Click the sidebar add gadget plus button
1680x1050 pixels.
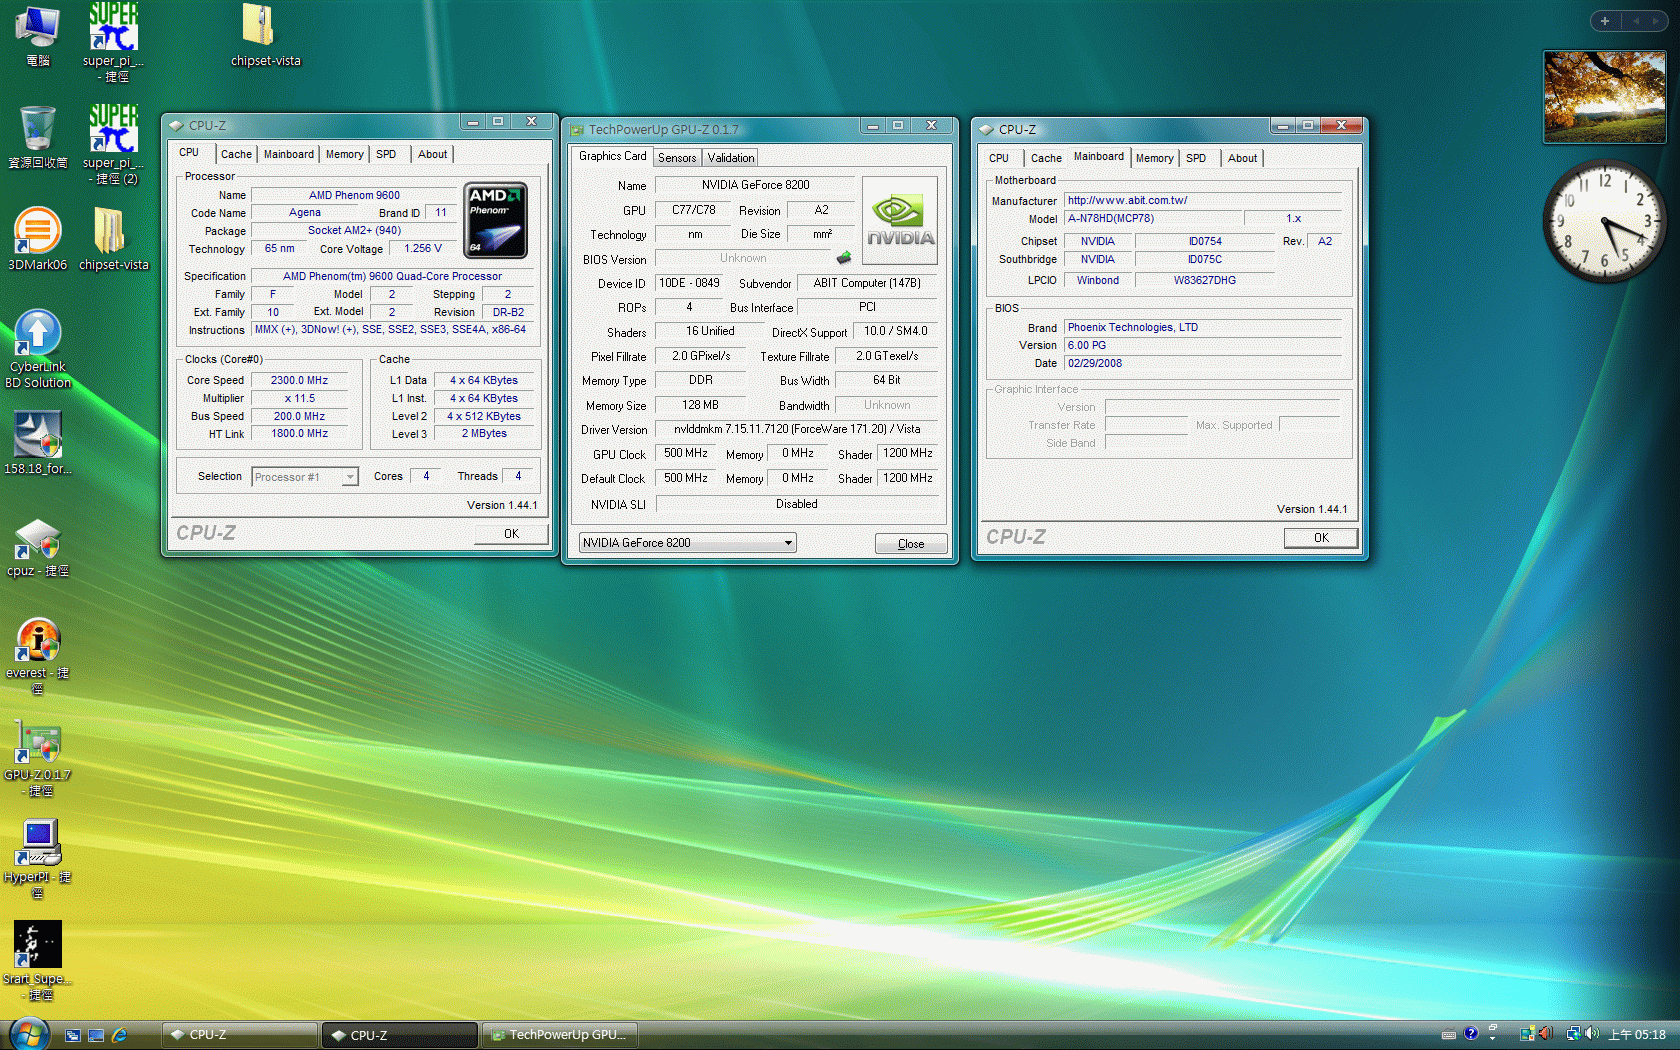coord(1604,21)
